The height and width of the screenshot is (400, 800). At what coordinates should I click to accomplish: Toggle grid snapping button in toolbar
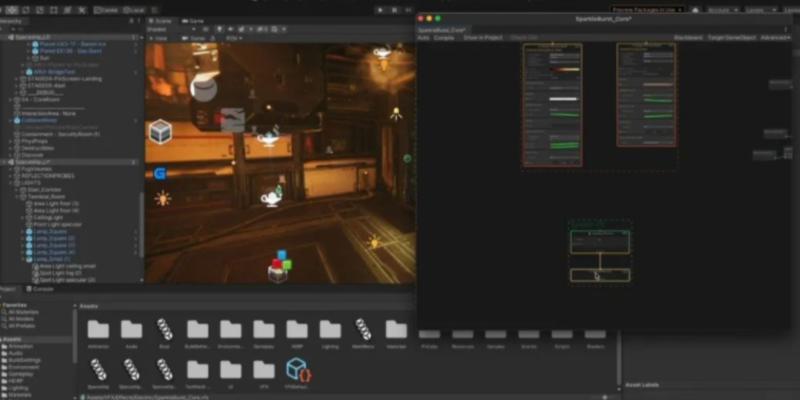pyautogui.click(x=155, y=10)
